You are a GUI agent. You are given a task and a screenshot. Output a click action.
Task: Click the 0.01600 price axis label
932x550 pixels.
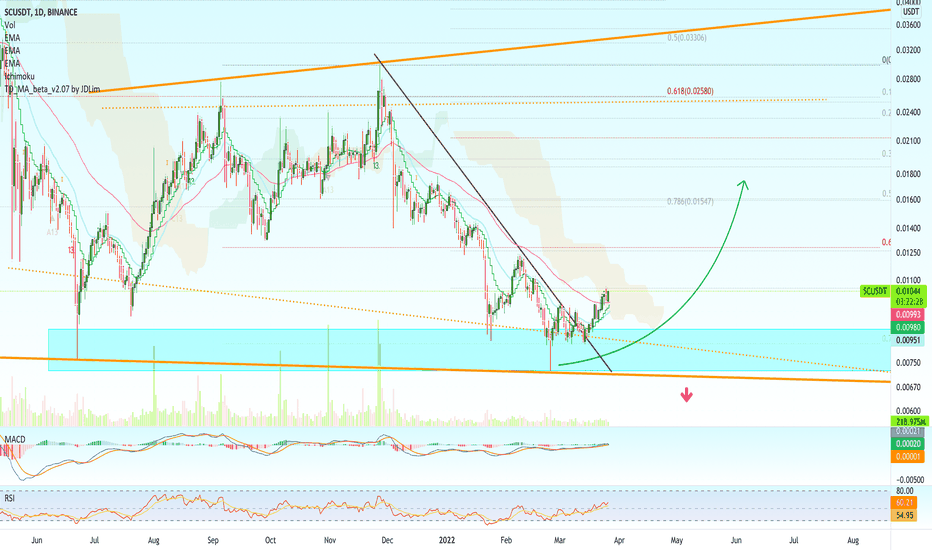[908, 200]
